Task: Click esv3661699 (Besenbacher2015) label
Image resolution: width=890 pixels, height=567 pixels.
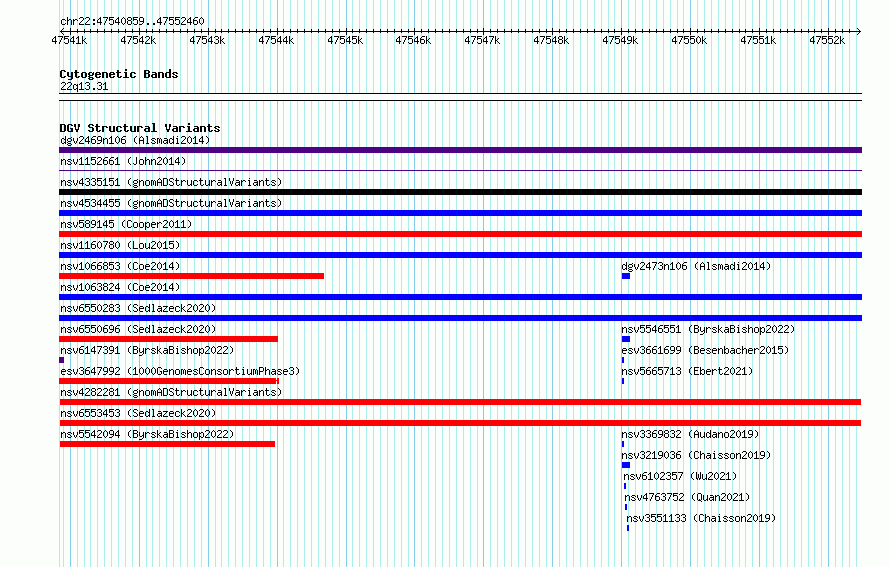Action: [x=706, y=350]
